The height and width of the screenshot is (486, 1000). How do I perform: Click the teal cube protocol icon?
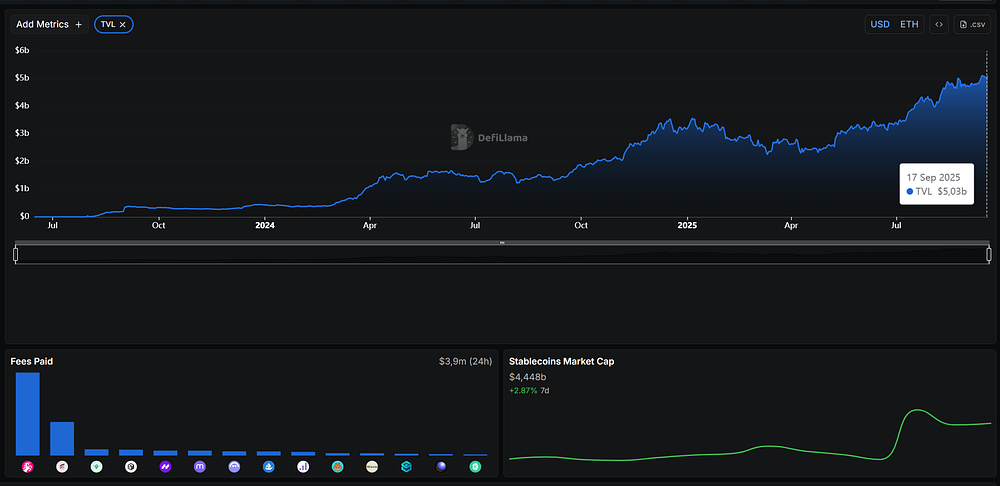406,467
